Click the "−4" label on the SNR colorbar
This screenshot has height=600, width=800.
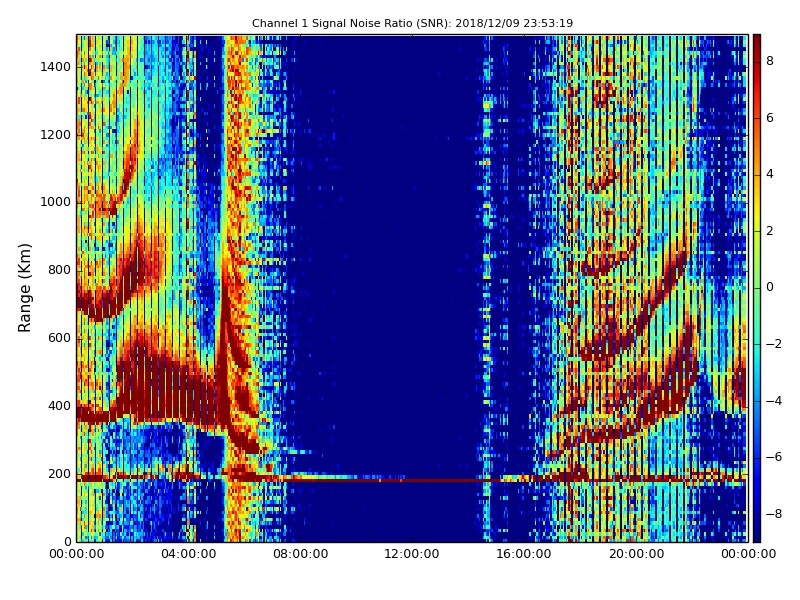pos(774,401)
